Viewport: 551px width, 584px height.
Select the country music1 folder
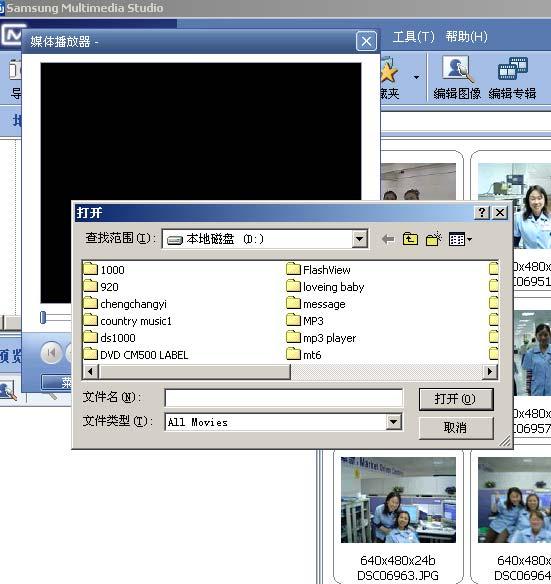[x=127, y=321]
